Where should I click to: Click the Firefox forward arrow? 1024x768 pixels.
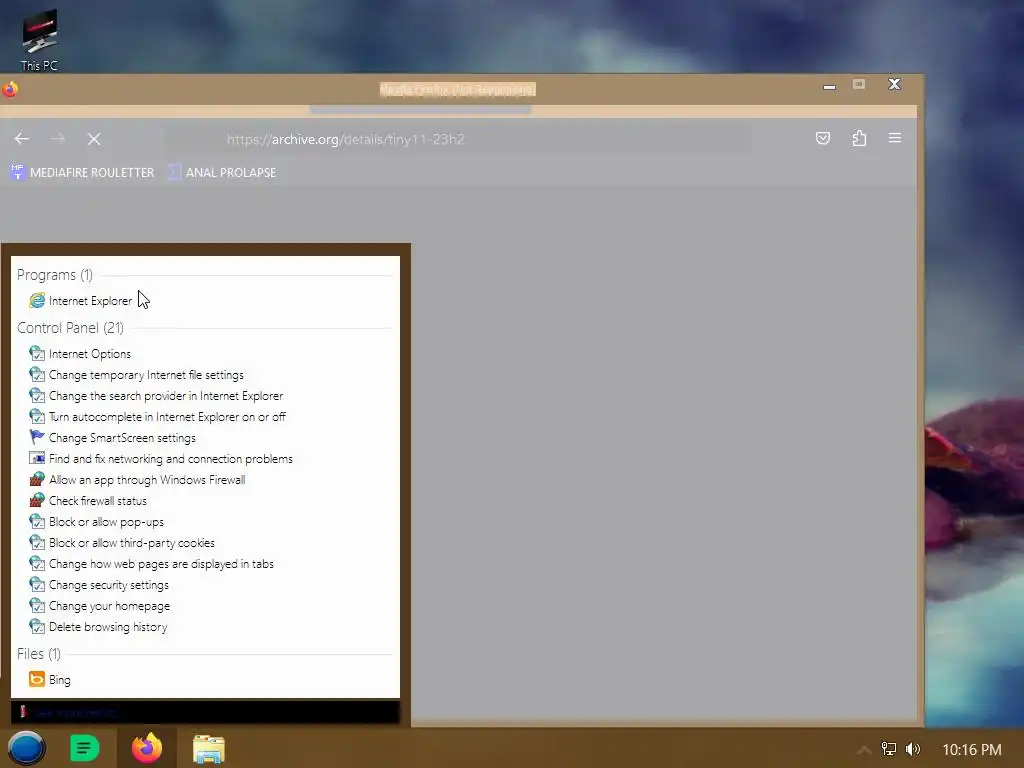coord(58,138)
